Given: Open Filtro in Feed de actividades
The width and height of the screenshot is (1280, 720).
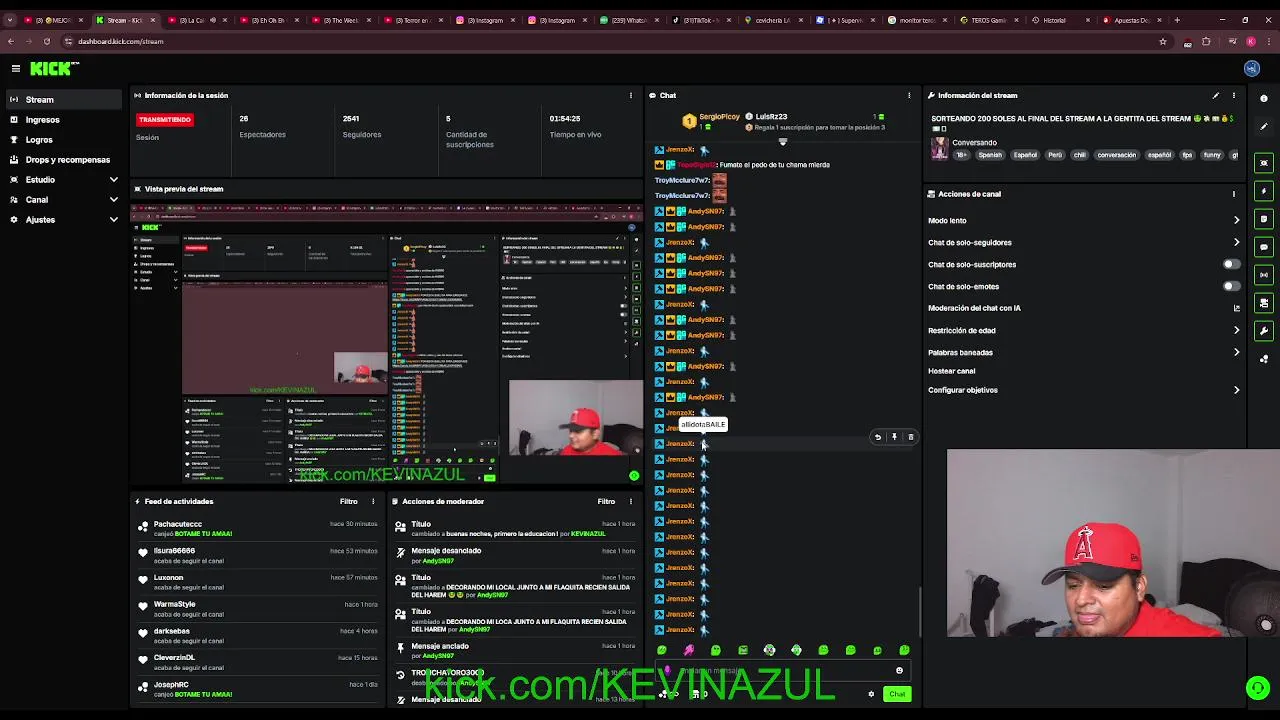Looking at the screenshot, I should pos(348,501).
